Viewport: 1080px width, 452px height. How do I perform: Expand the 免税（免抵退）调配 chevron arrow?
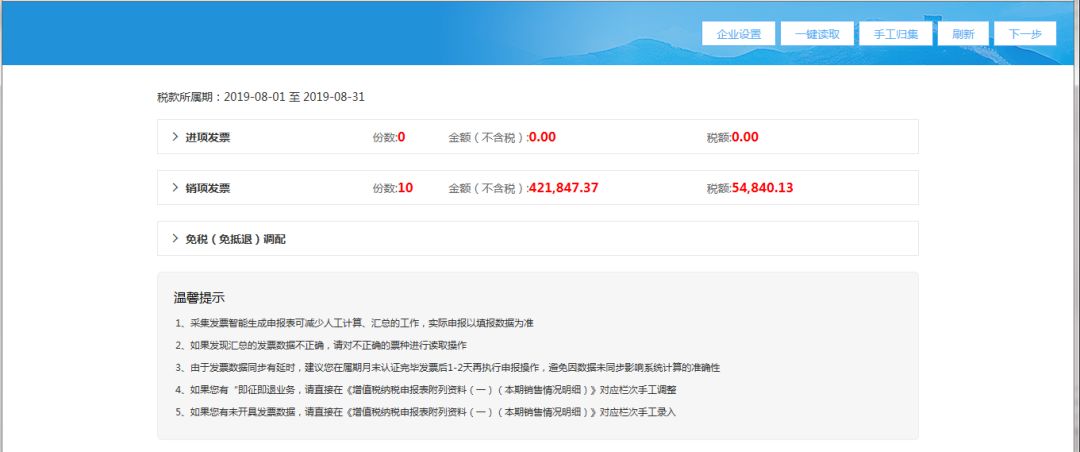(x=175, y=239)
